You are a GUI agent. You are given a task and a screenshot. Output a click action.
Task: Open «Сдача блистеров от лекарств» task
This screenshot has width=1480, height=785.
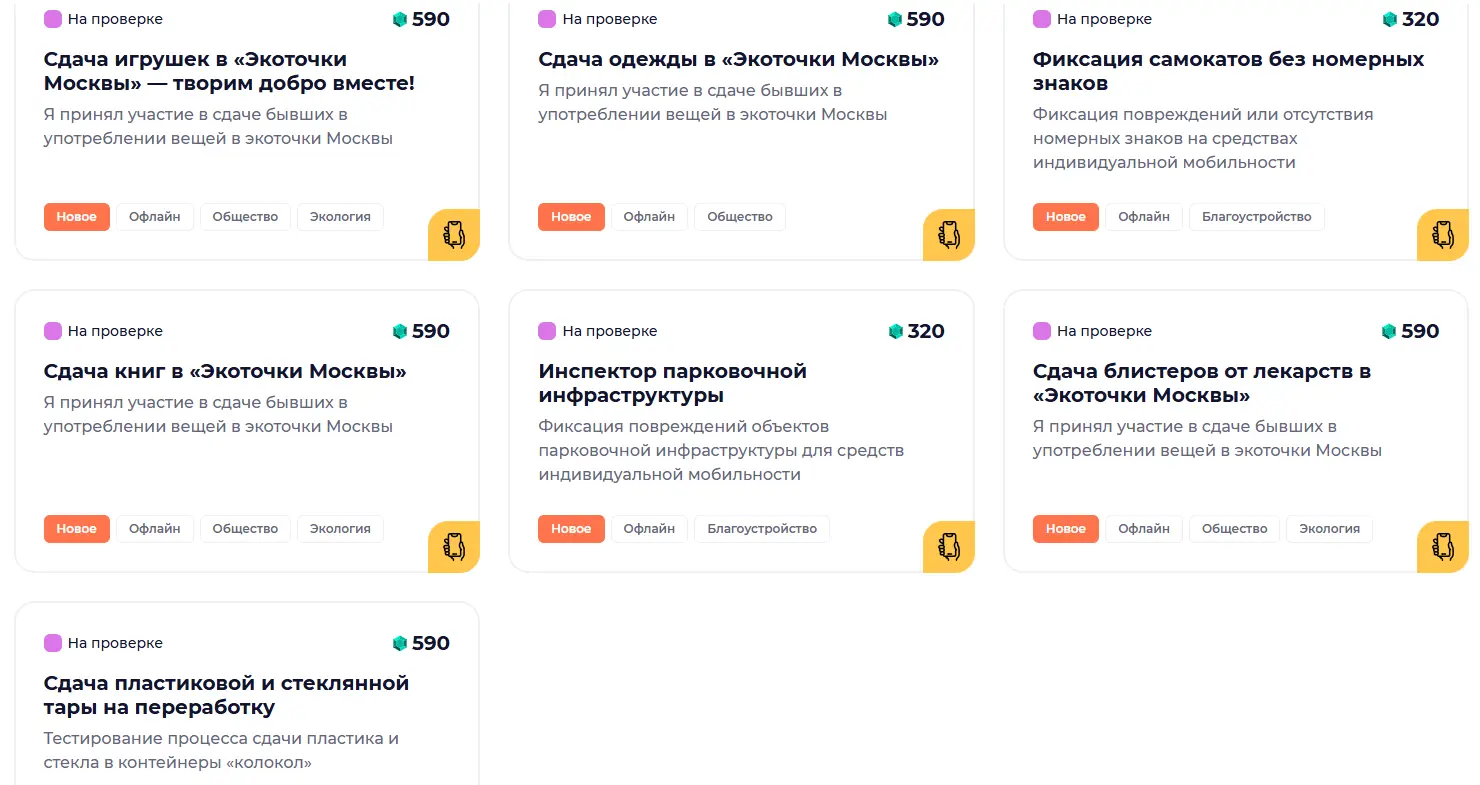(1201, 383)
